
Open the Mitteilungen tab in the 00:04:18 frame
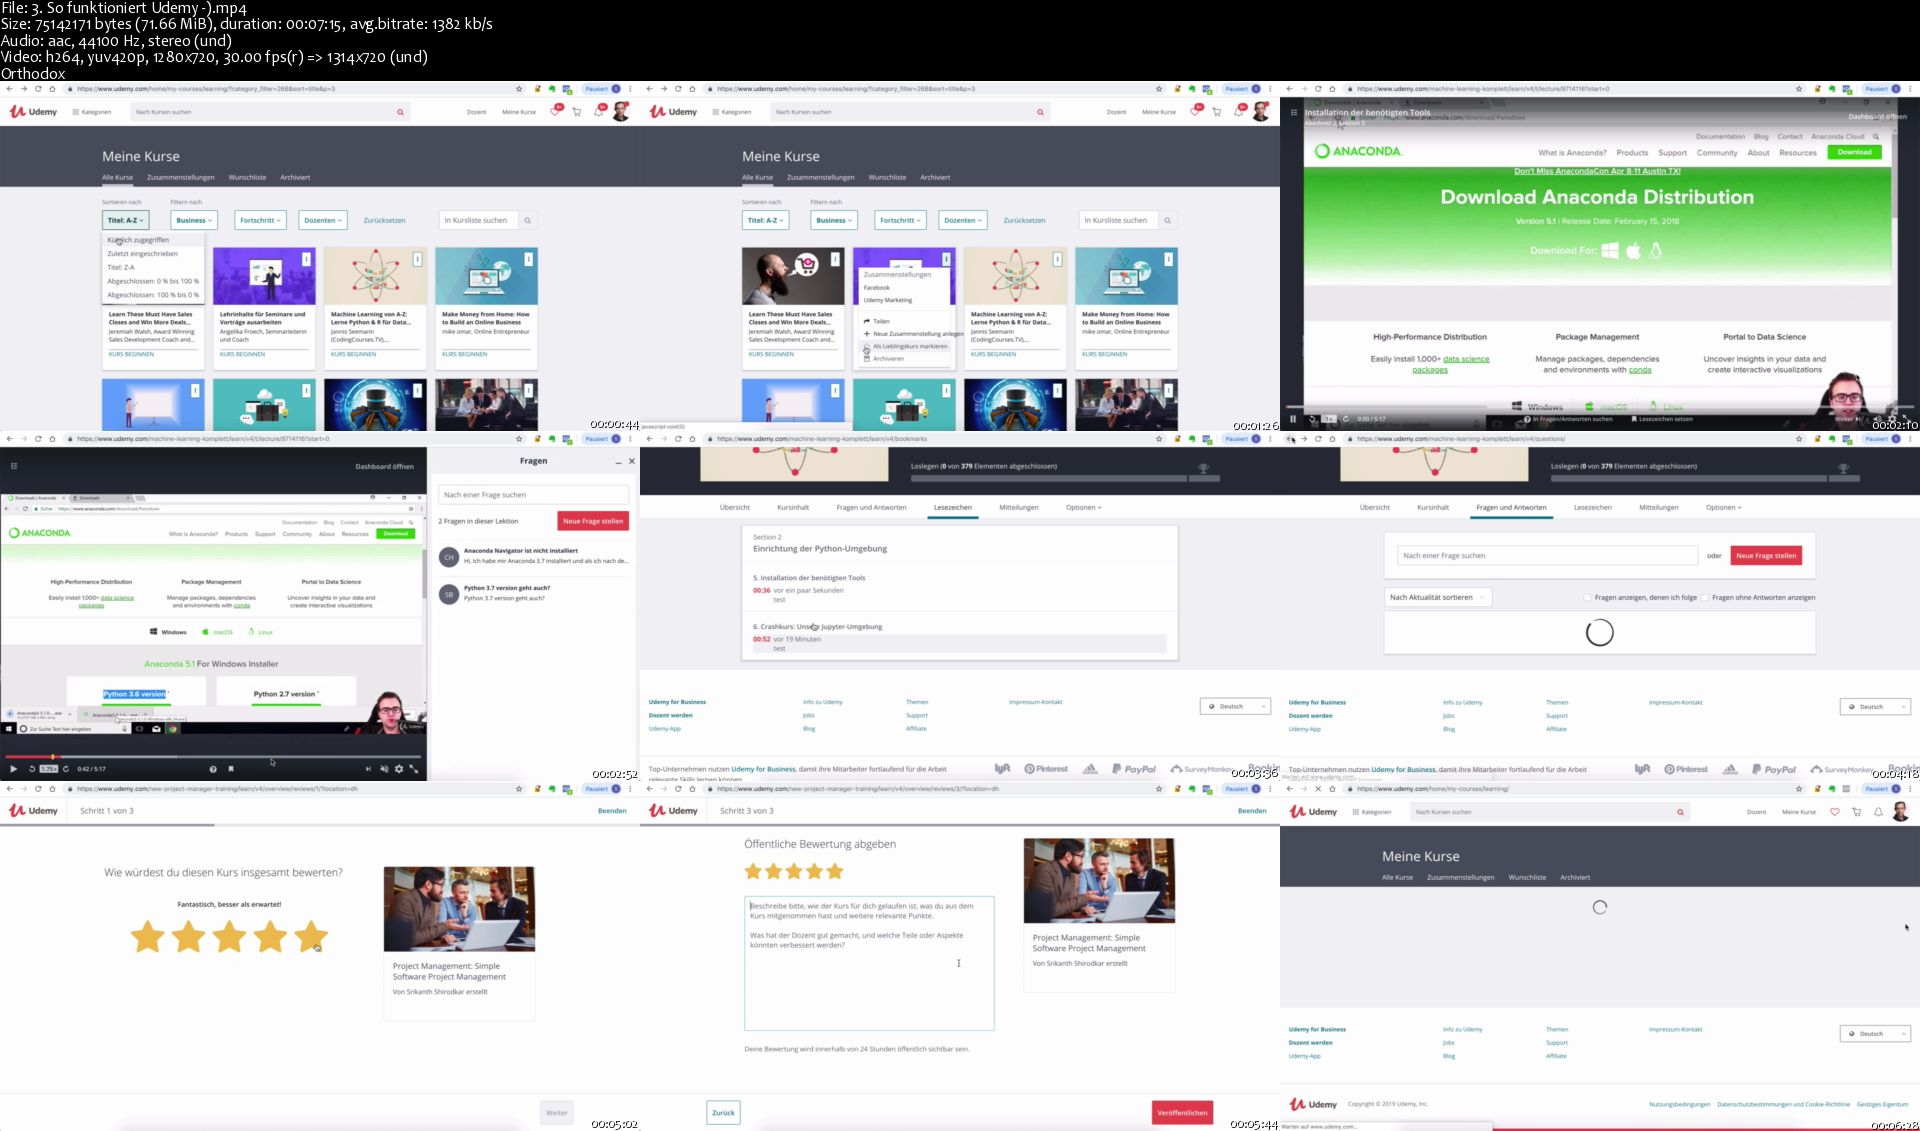[1658, 508]
